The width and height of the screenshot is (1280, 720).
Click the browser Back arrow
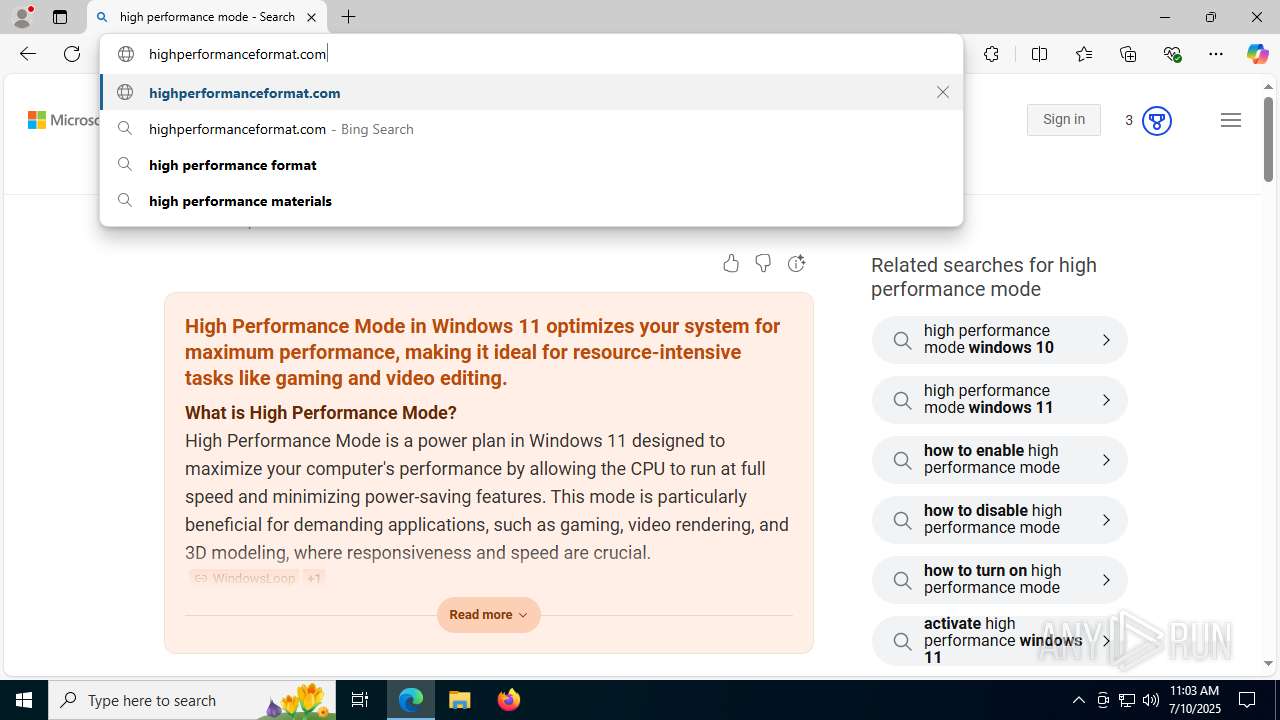[x=28, y=54]
